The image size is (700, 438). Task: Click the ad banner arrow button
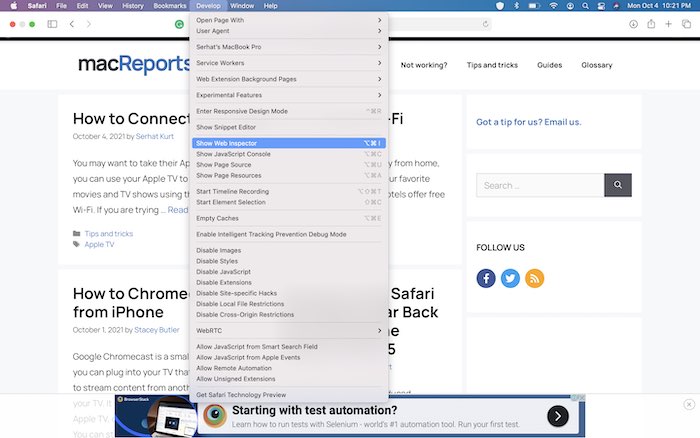558,416
